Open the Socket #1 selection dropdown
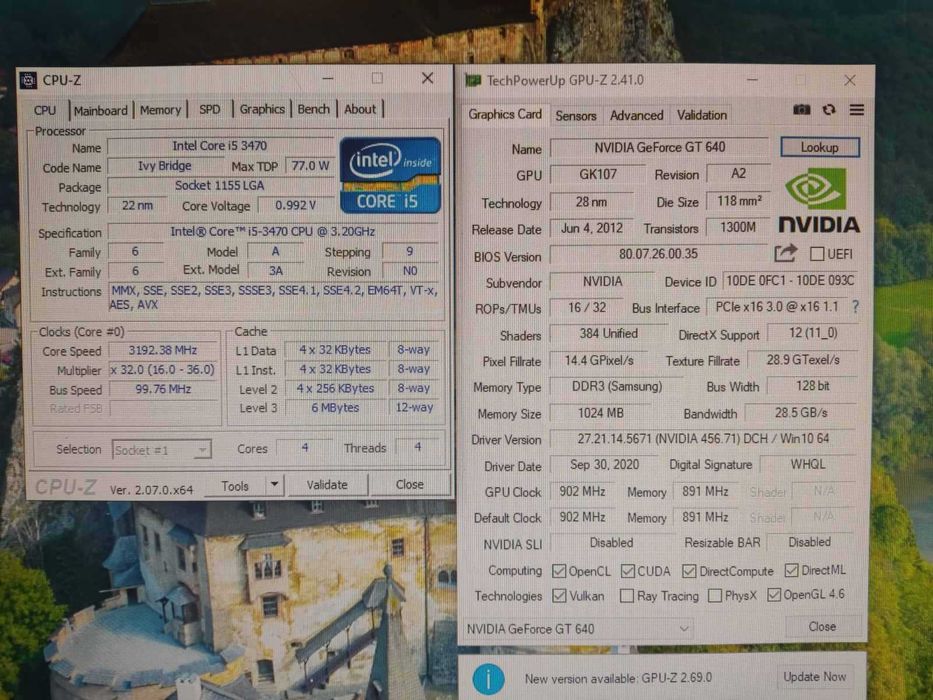Image resolution: width=933 pixels, height=700 pixels. tap(161, 450)
